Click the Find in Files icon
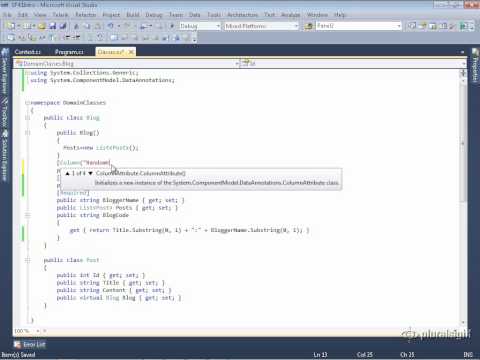Viewport: 480px width, 360px height. (x=308, y=26)
